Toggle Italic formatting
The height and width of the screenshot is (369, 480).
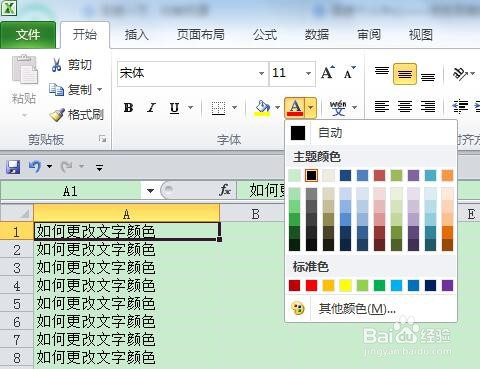point(151,108)
